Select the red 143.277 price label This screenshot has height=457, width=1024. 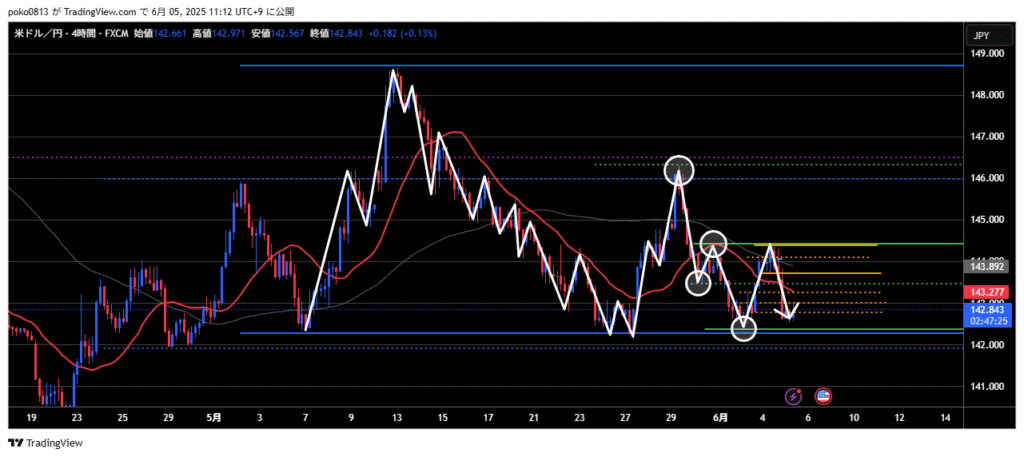click(987, 292)
